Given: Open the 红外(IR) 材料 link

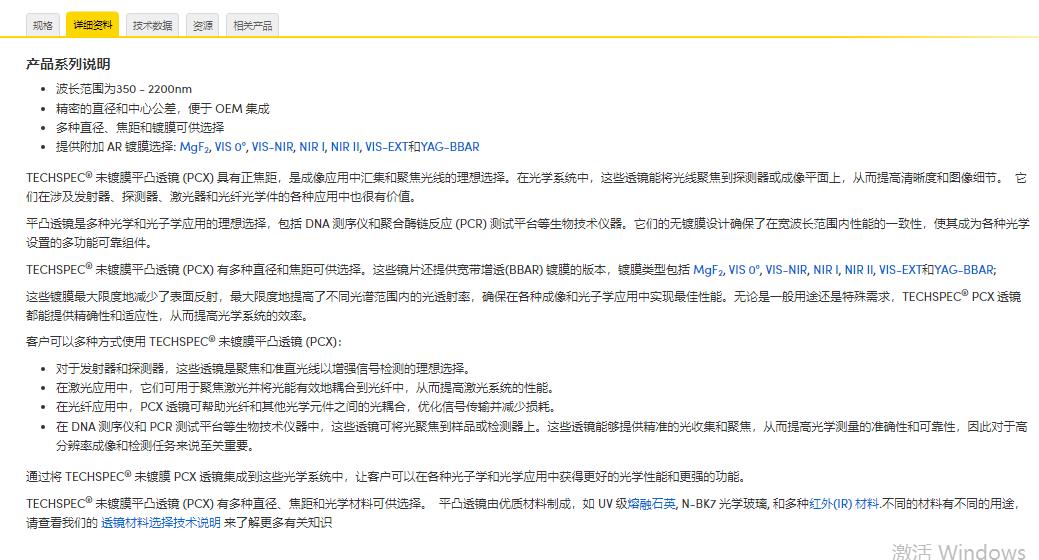Looking at the screenshot, I should click(844, 504).
